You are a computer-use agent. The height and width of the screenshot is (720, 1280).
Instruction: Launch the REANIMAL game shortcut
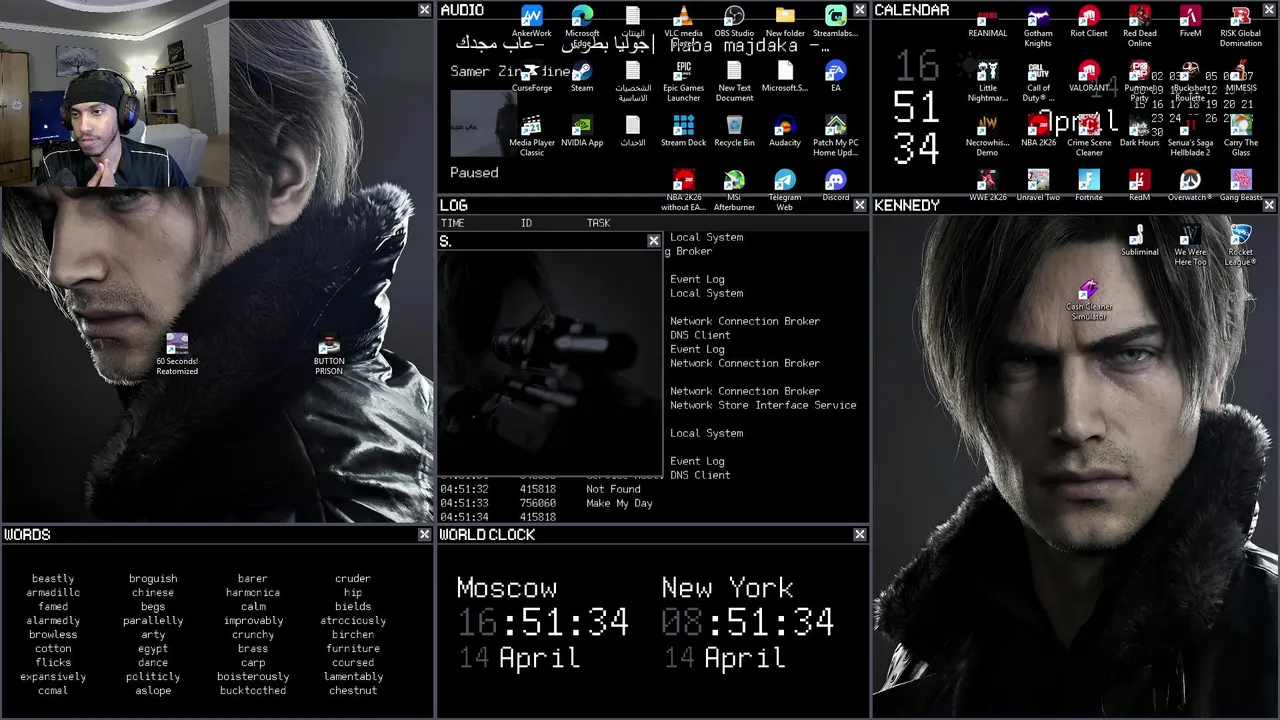click(x=987, y=22)
